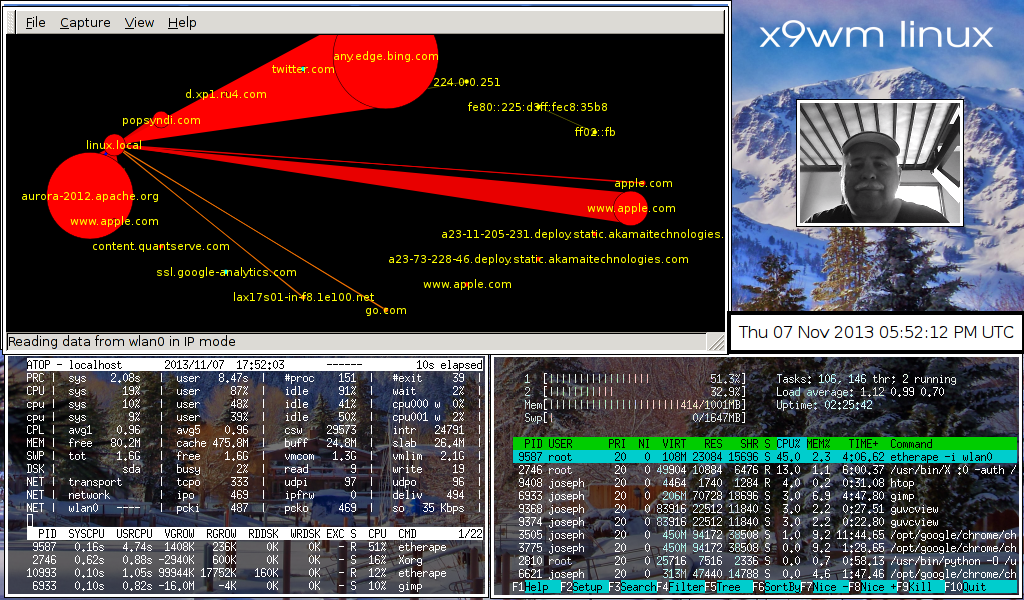The image size is (1024, 600).
Task: Click the Xorg process row in atop
Action: pyautogui.click(x=255, y=561)
